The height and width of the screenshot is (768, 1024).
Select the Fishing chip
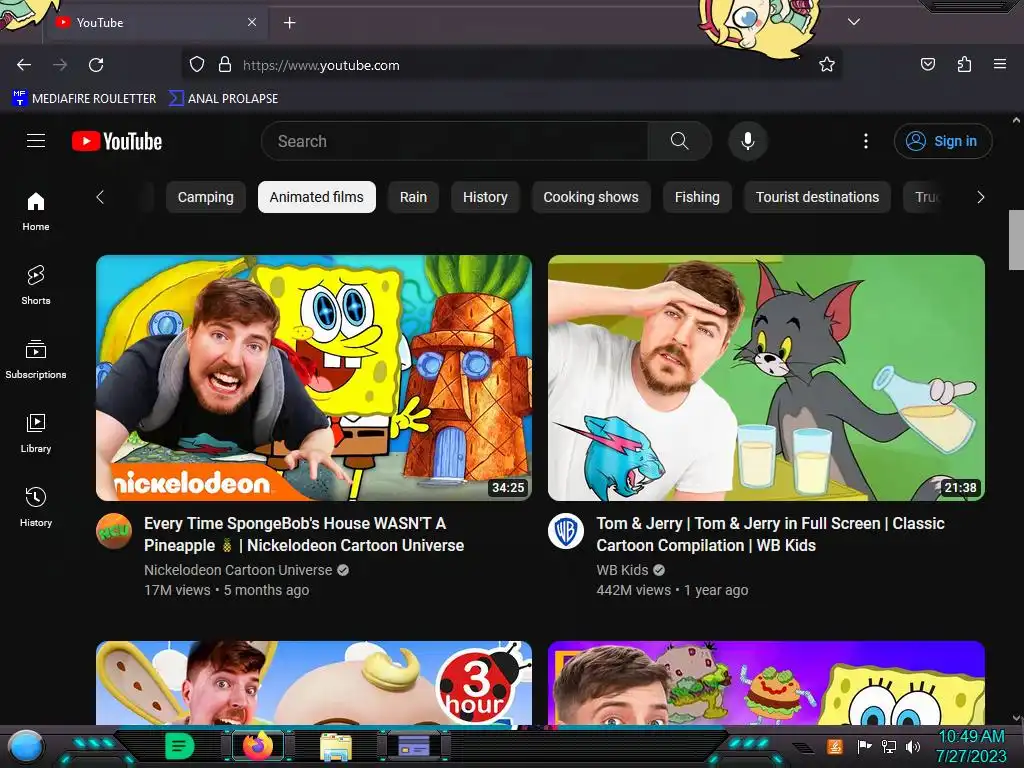point(697,197)
